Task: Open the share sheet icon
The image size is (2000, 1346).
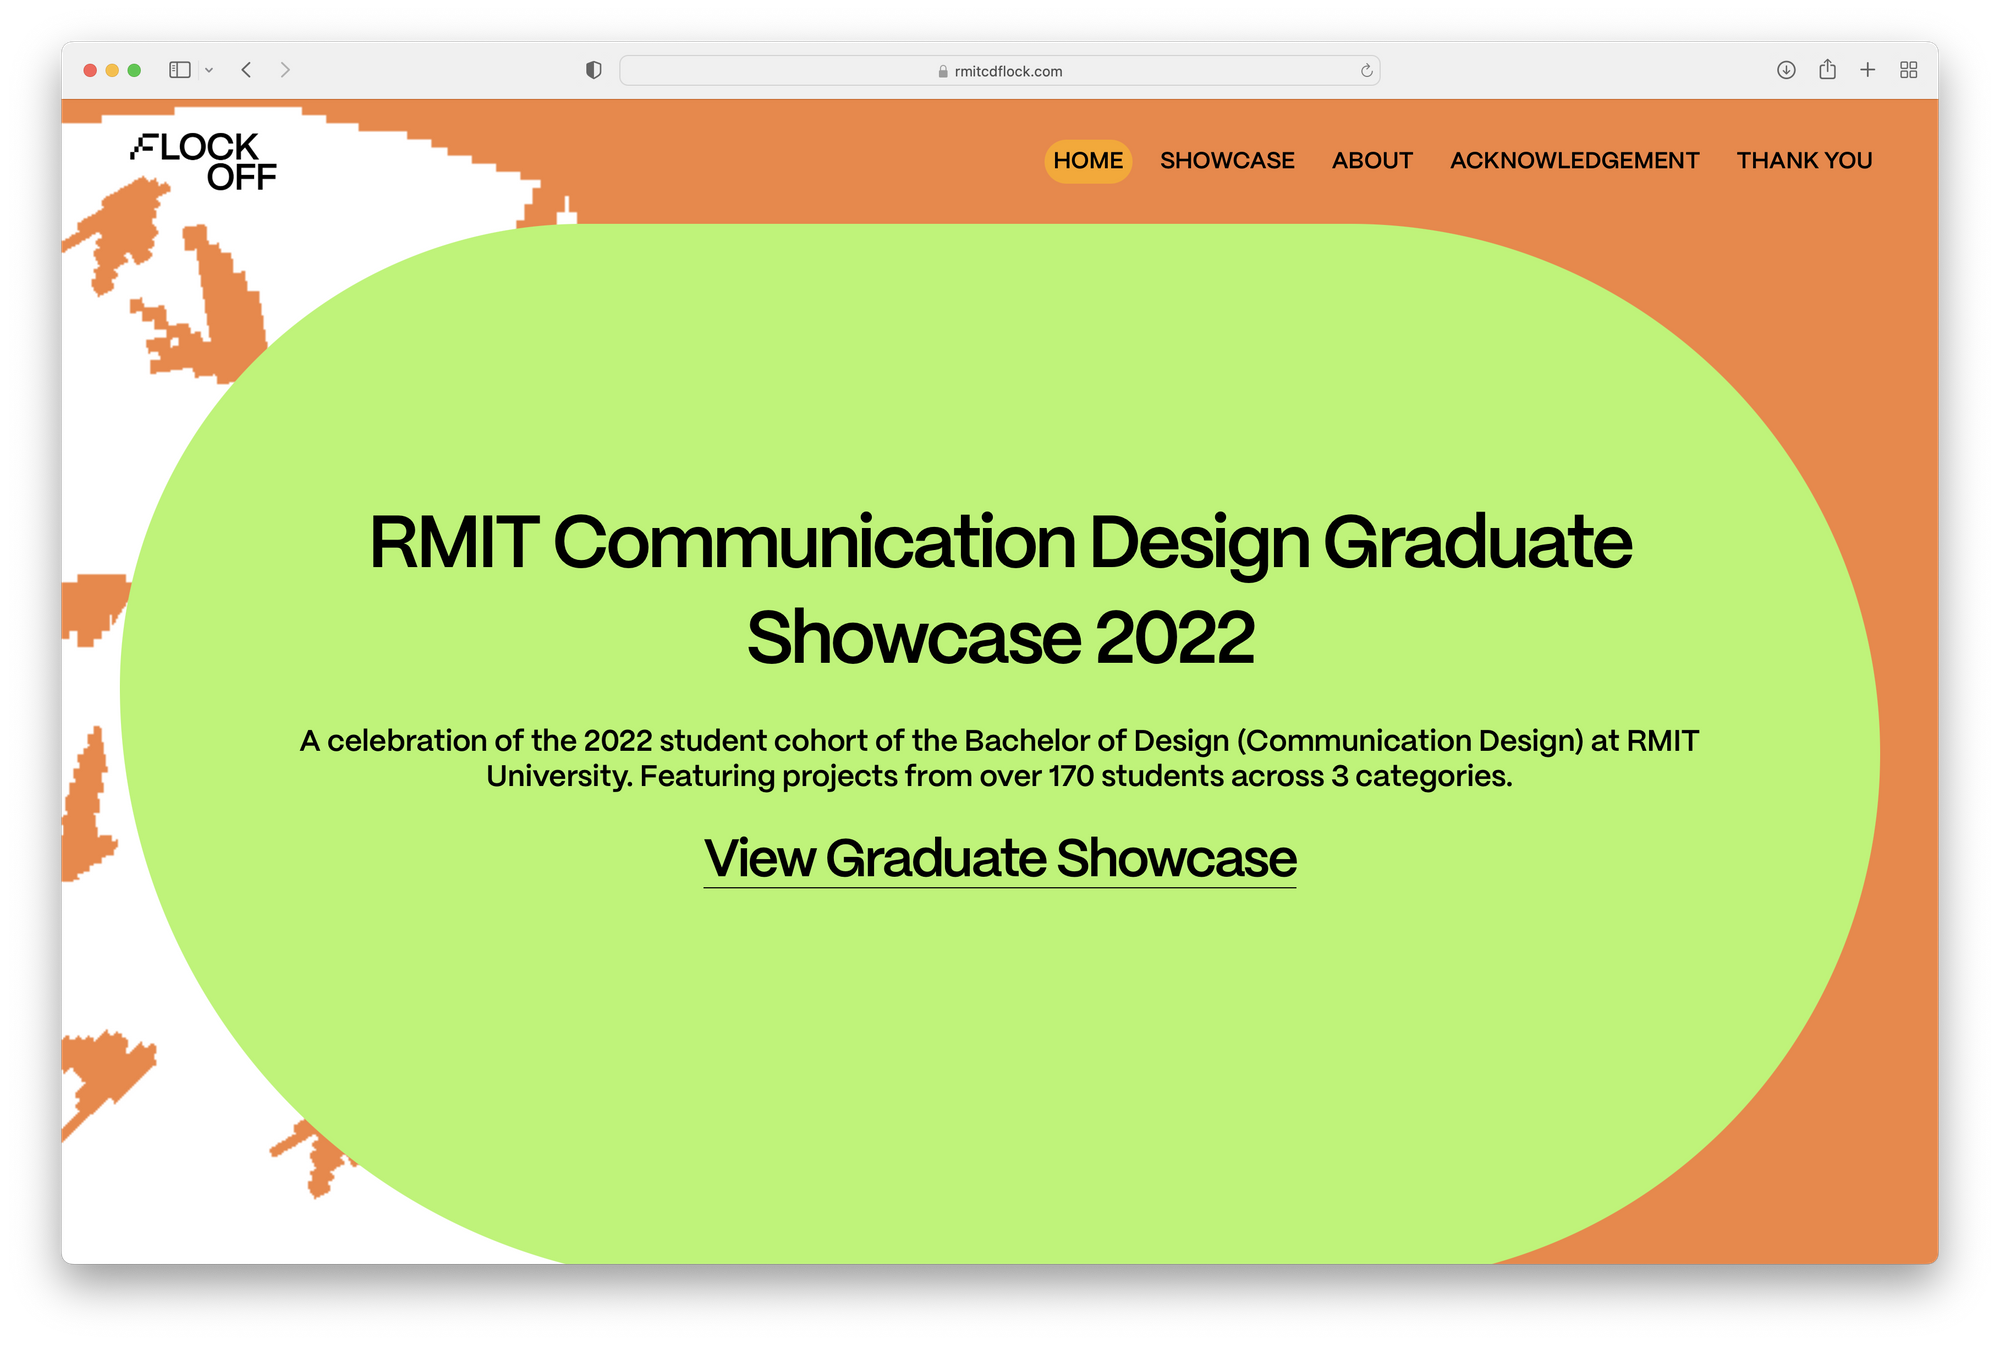Action: coord(1827,70)
